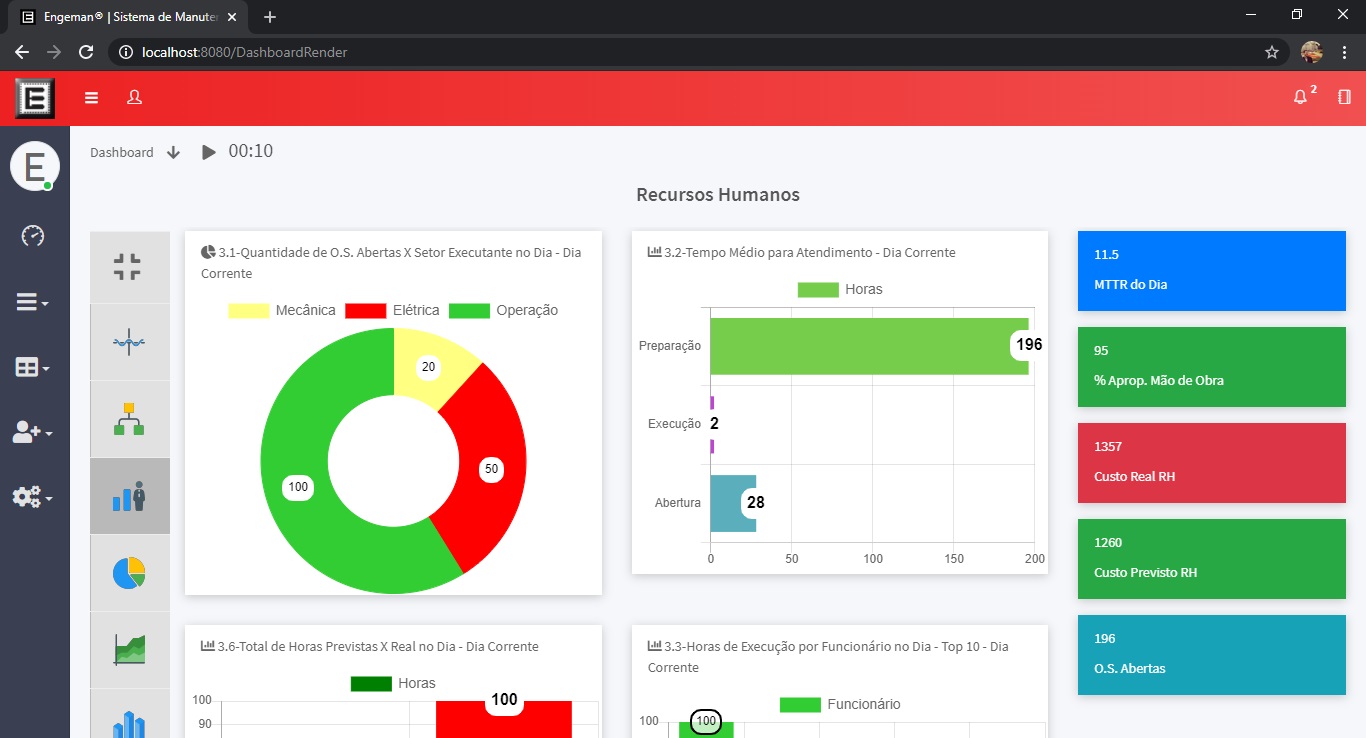Click the Abertura bar valued 28
1366x738 pixels.
(x=733, y=503)
